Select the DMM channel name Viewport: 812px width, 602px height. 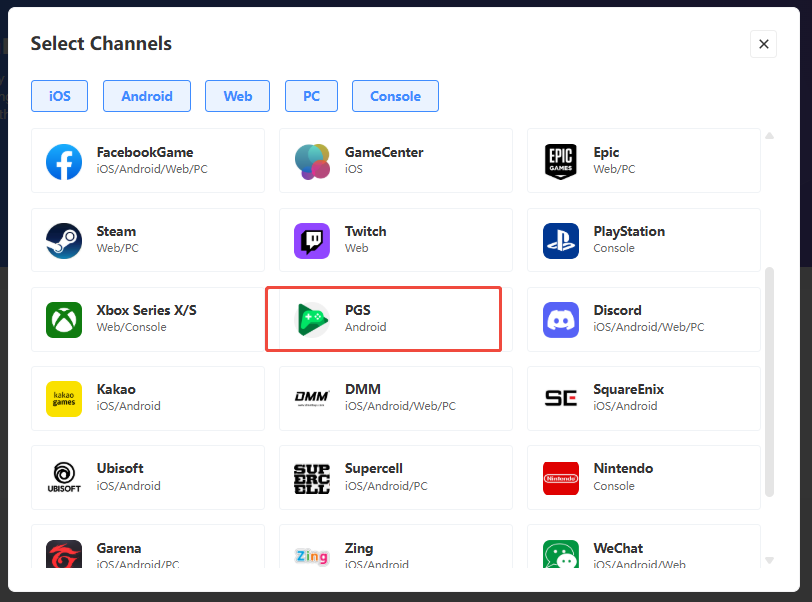coord(363,389)
